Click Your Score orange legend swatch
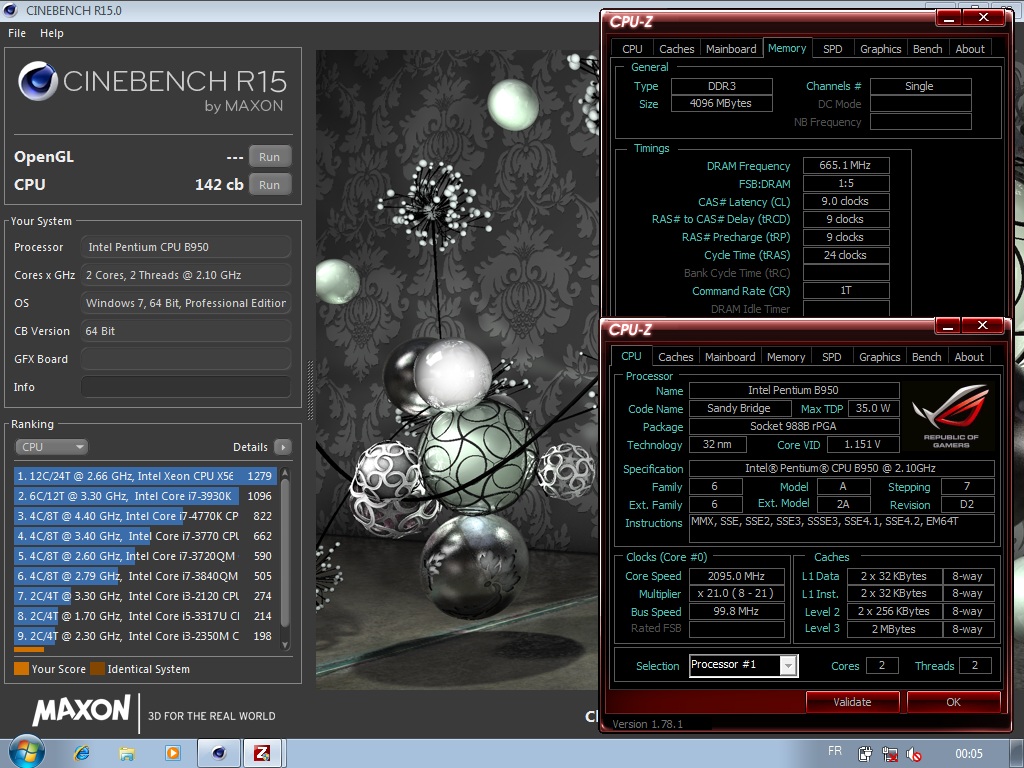This screenshot has height=768, width=1024. coord(22,669)
